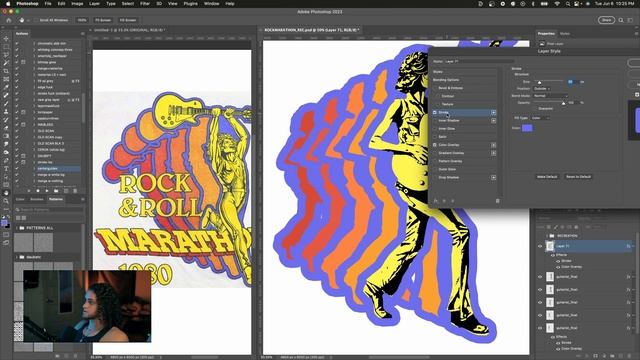Click the record button in Actions panel

coord(38,191)
